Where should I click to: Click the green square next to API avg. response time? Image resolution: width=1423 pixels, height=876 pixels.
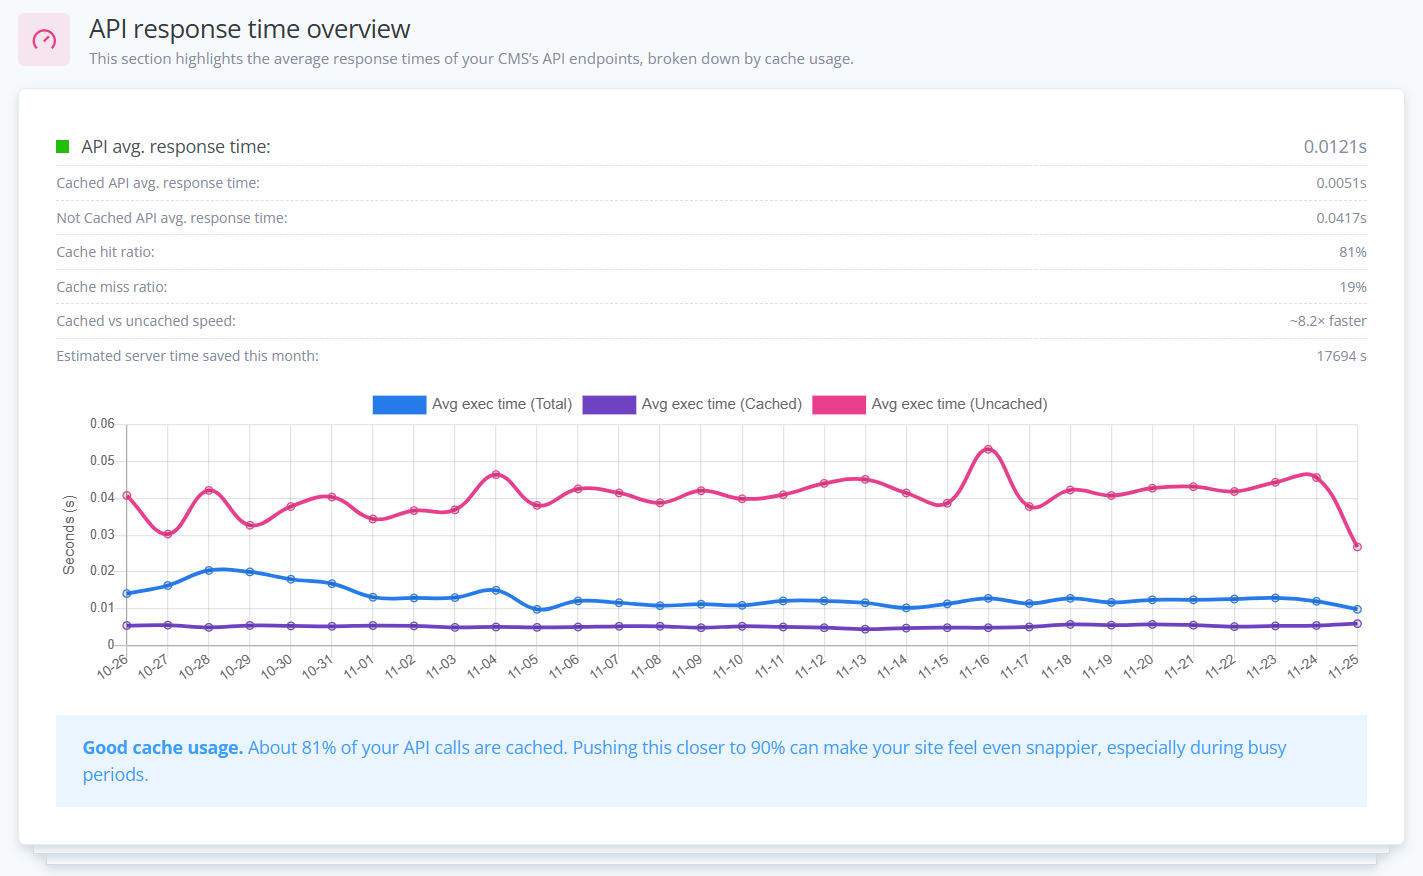63,147
